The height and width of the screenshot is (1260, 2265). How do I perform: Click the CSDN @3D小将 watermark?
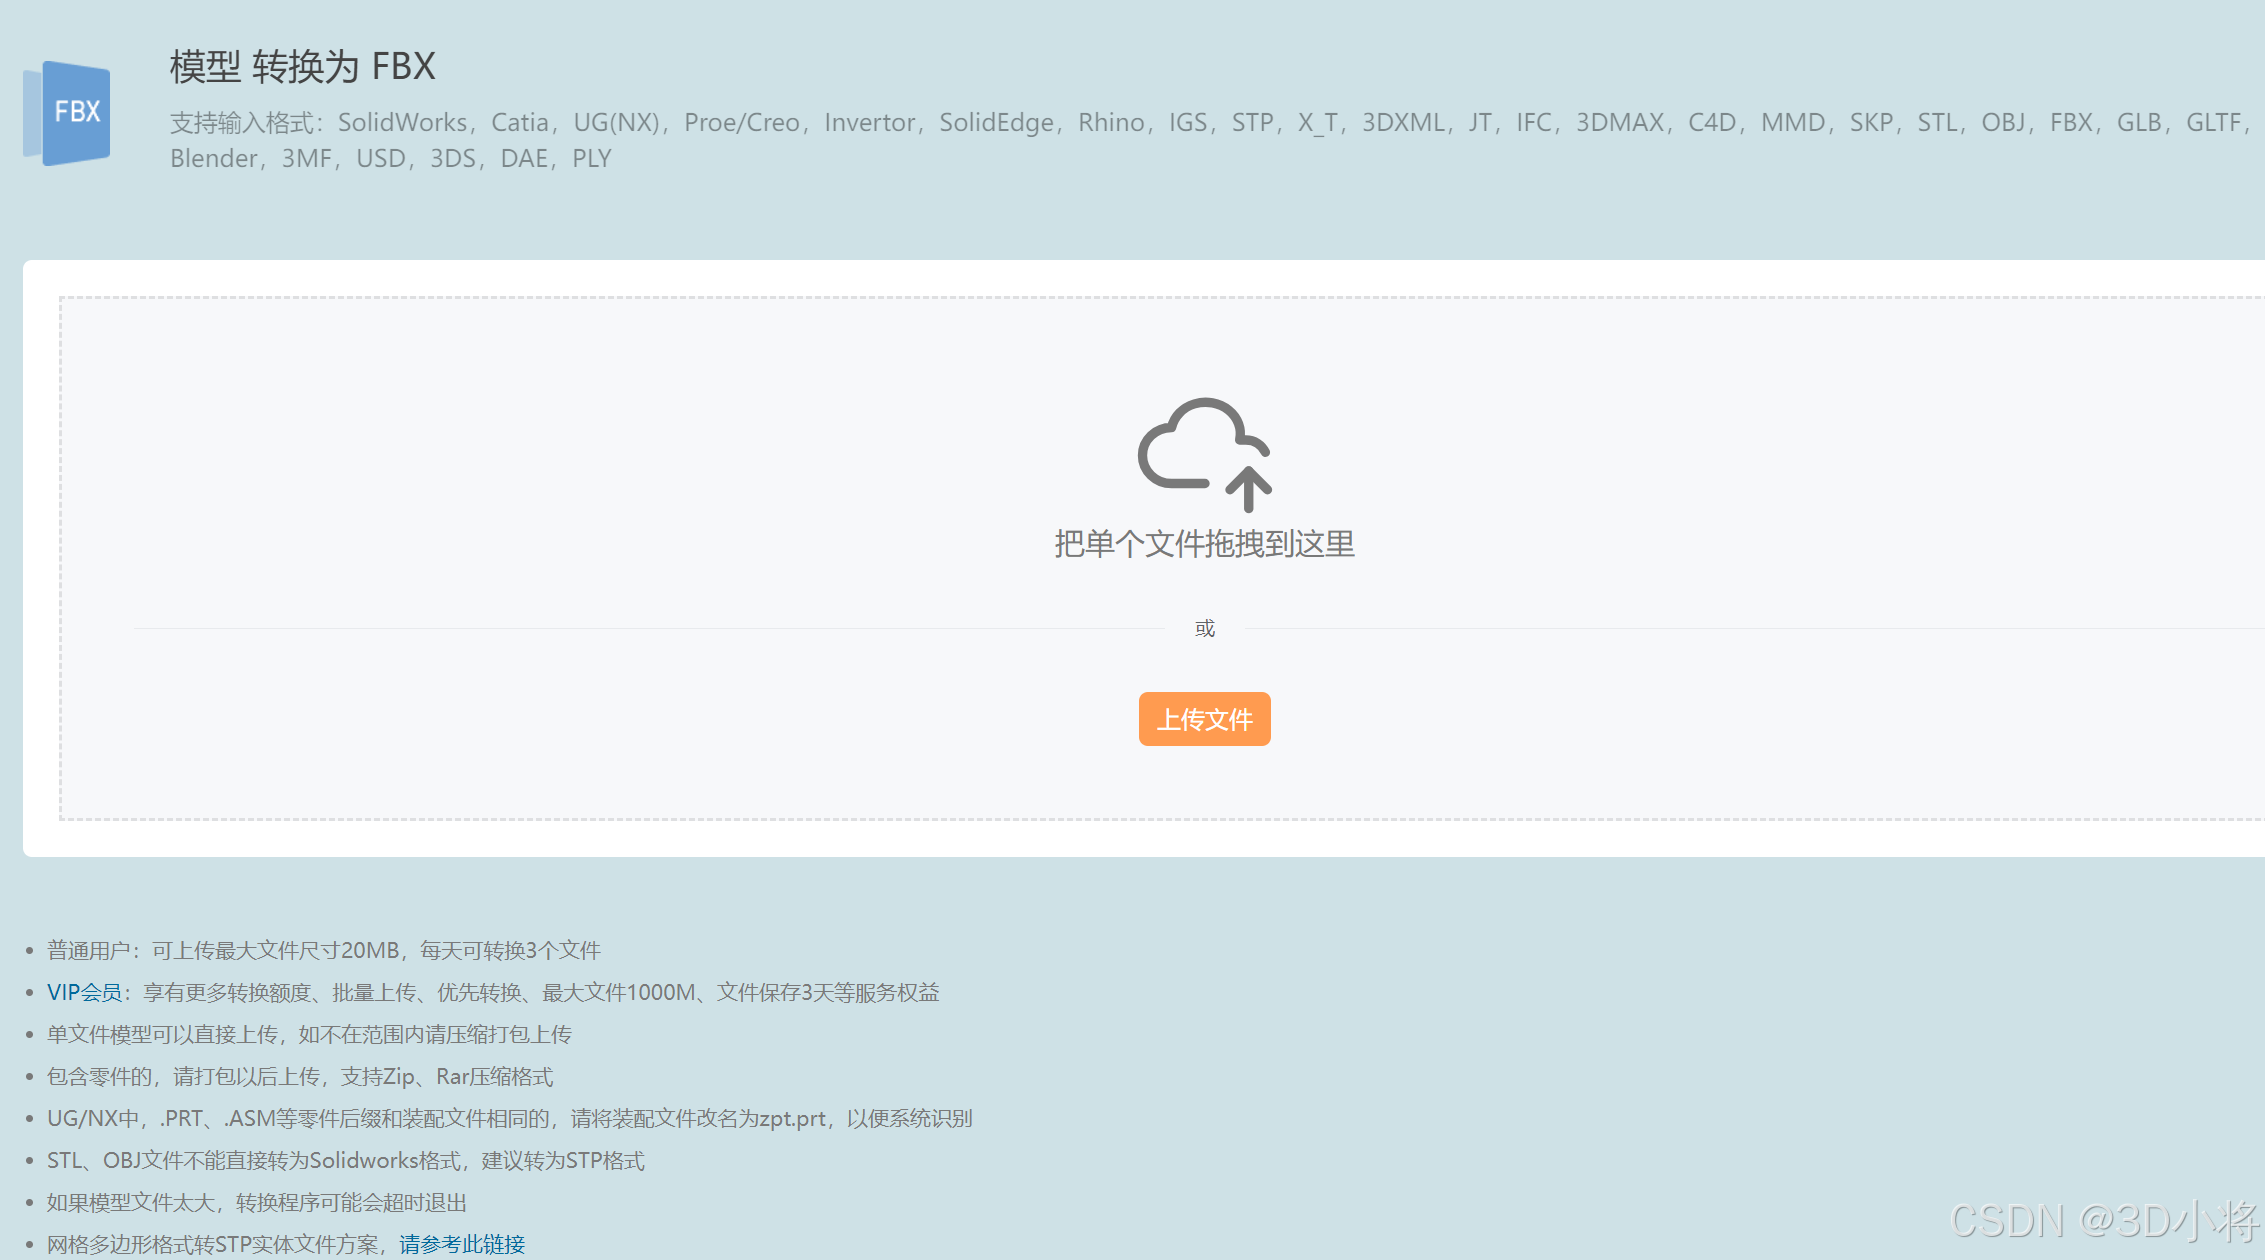coord(2104,1221)
